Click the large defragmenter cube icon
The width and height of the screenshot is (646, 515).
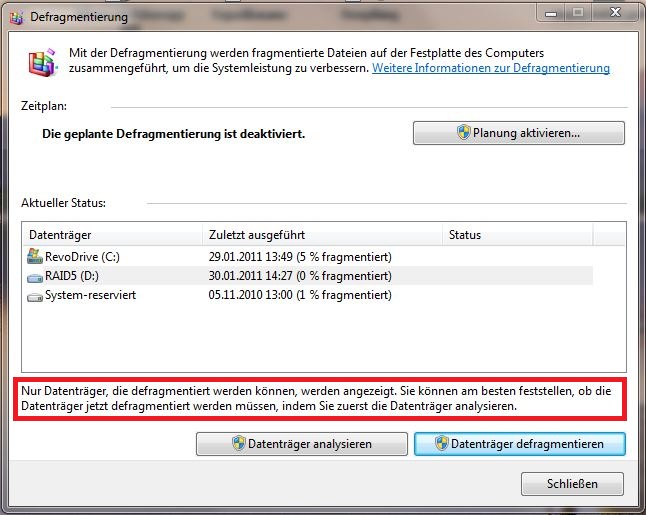[42, 63]
